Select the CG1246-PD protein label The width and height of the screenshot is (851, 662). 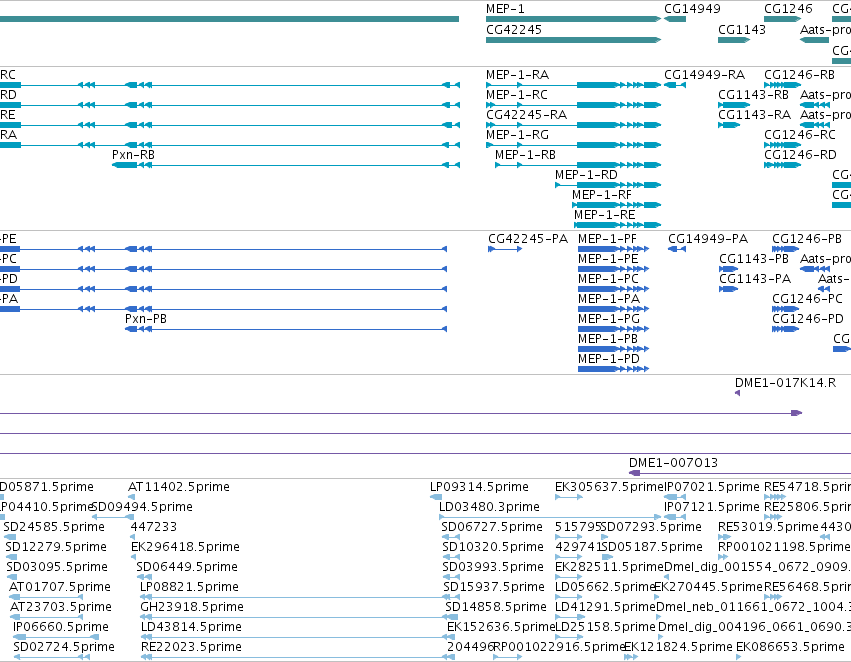coord(808,319)
